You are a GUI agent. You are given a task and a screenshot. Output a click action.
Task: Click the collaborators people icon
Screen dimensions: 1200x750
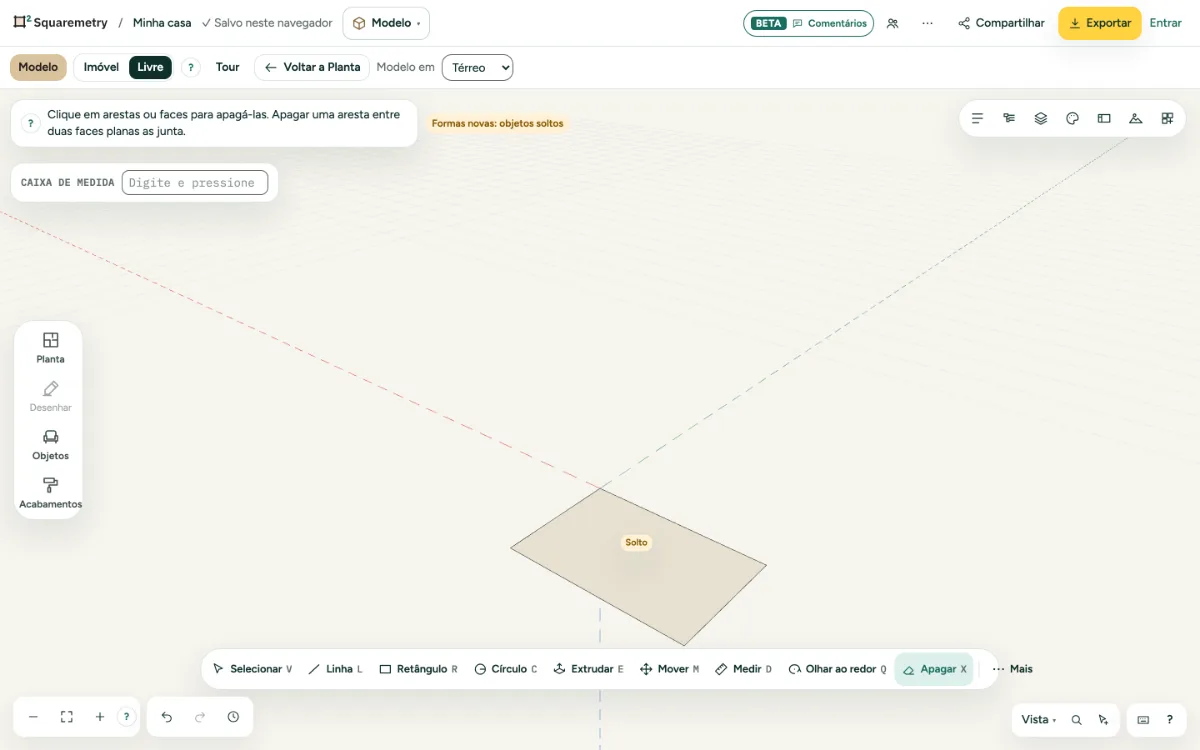893,23
